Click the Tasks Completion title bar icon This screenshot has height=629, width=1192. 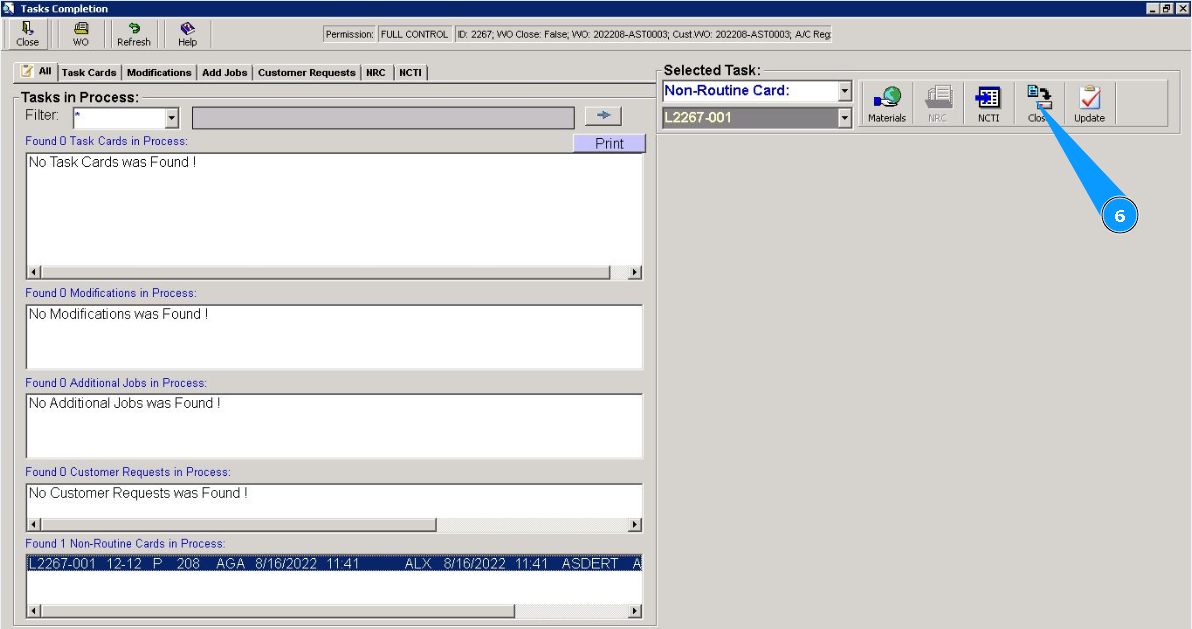click(8, 8)
